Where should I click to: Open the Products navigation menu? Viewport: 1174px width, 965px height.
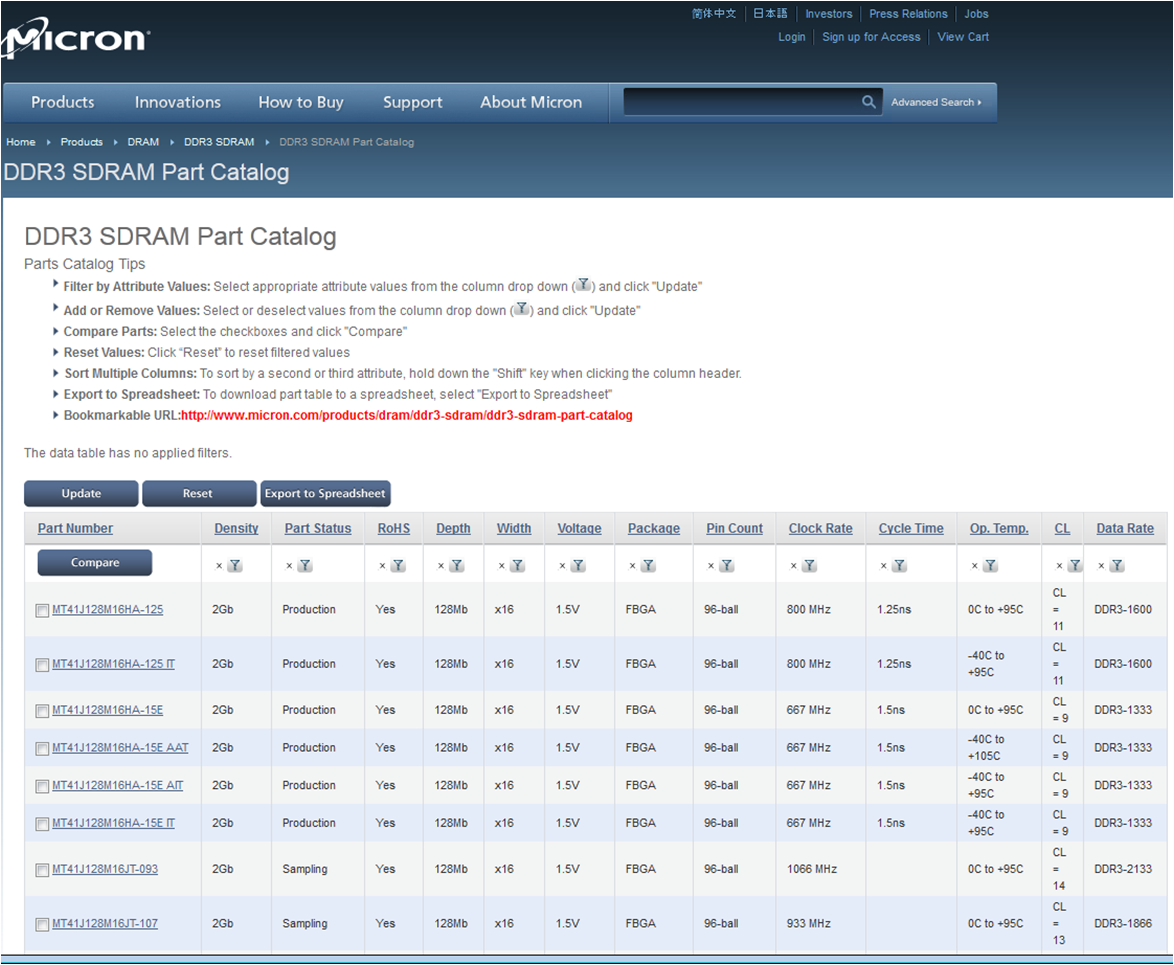tap(62, 102)
